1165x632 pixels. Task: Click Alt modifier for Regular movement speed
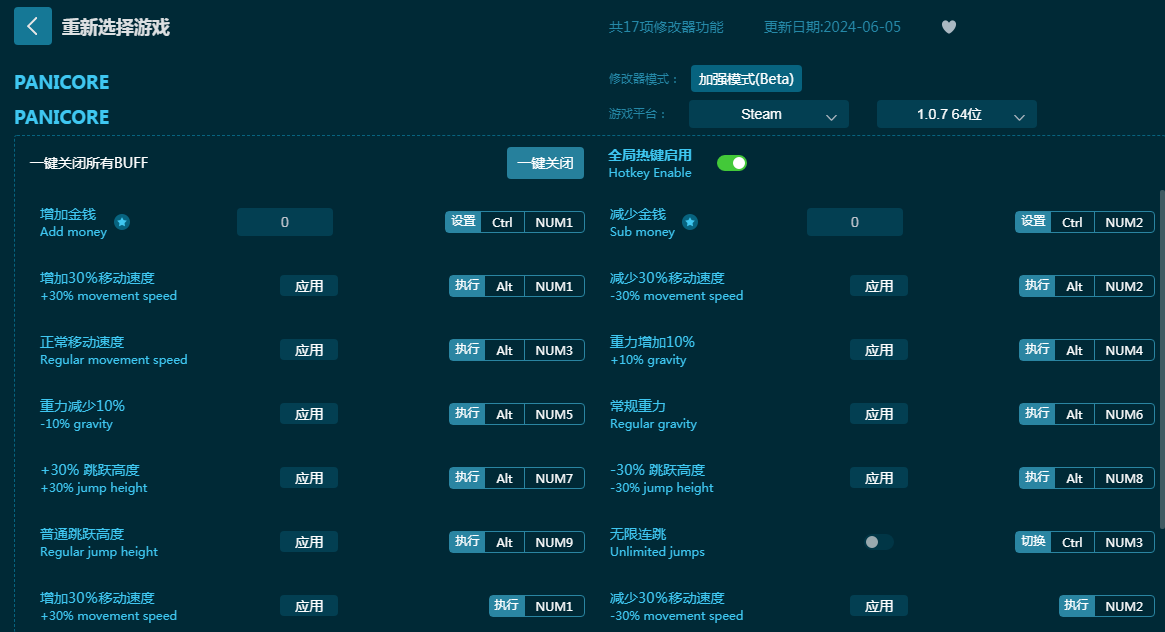(504, 350)
